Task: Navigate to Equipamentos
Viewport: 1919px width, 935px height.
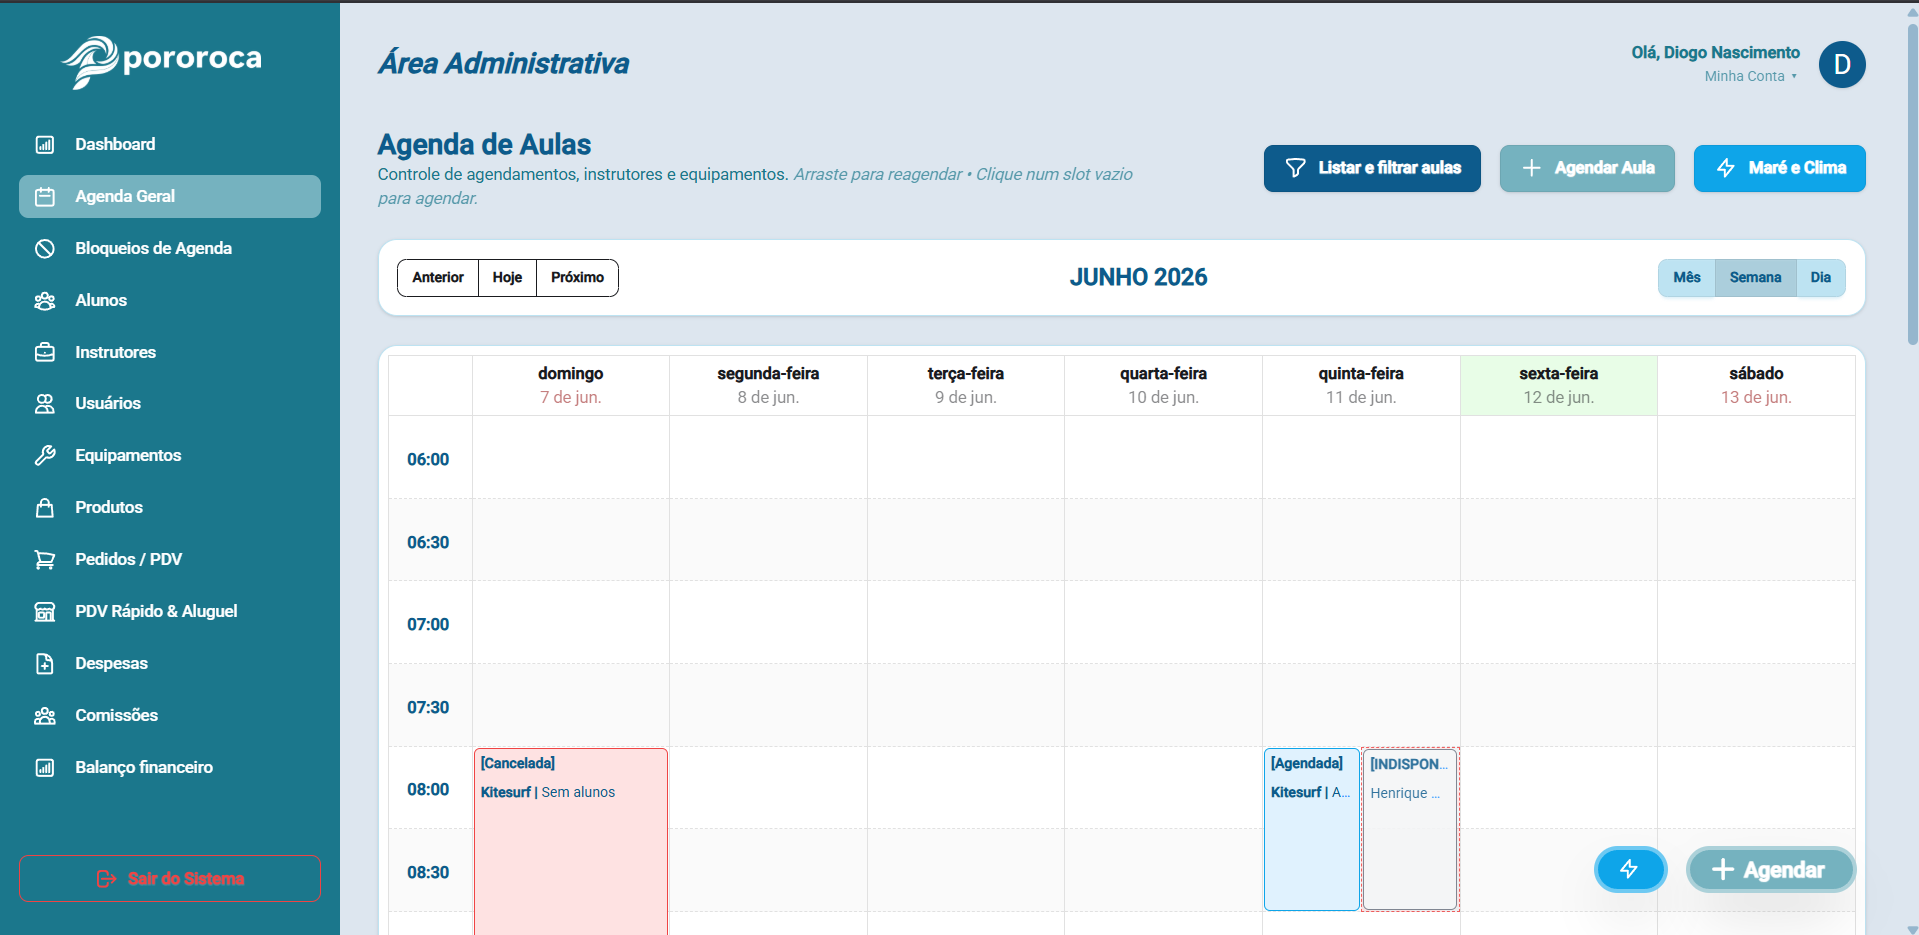Action: [170, 456]
